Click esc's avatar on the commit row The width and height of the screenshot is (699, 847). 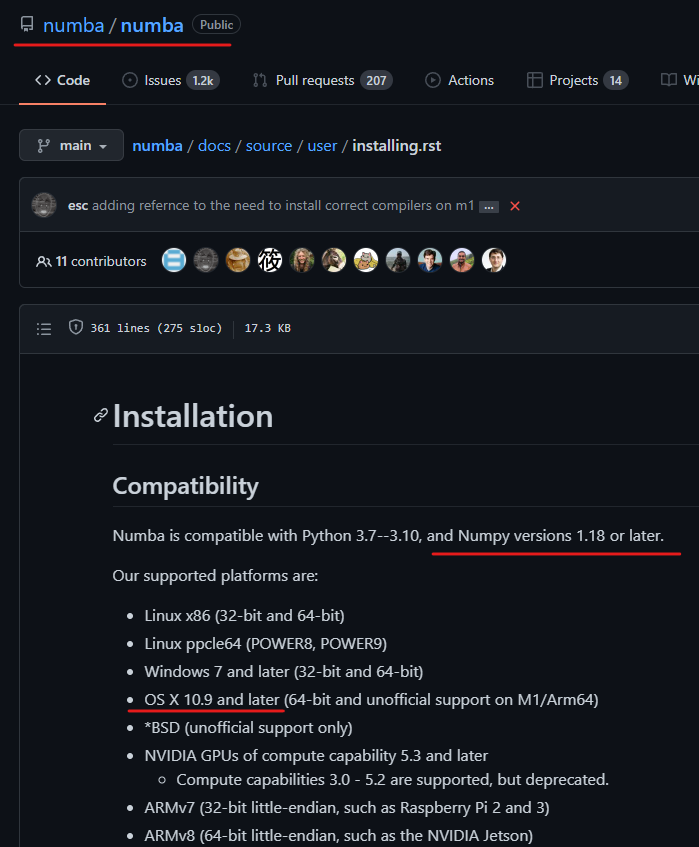44,204
